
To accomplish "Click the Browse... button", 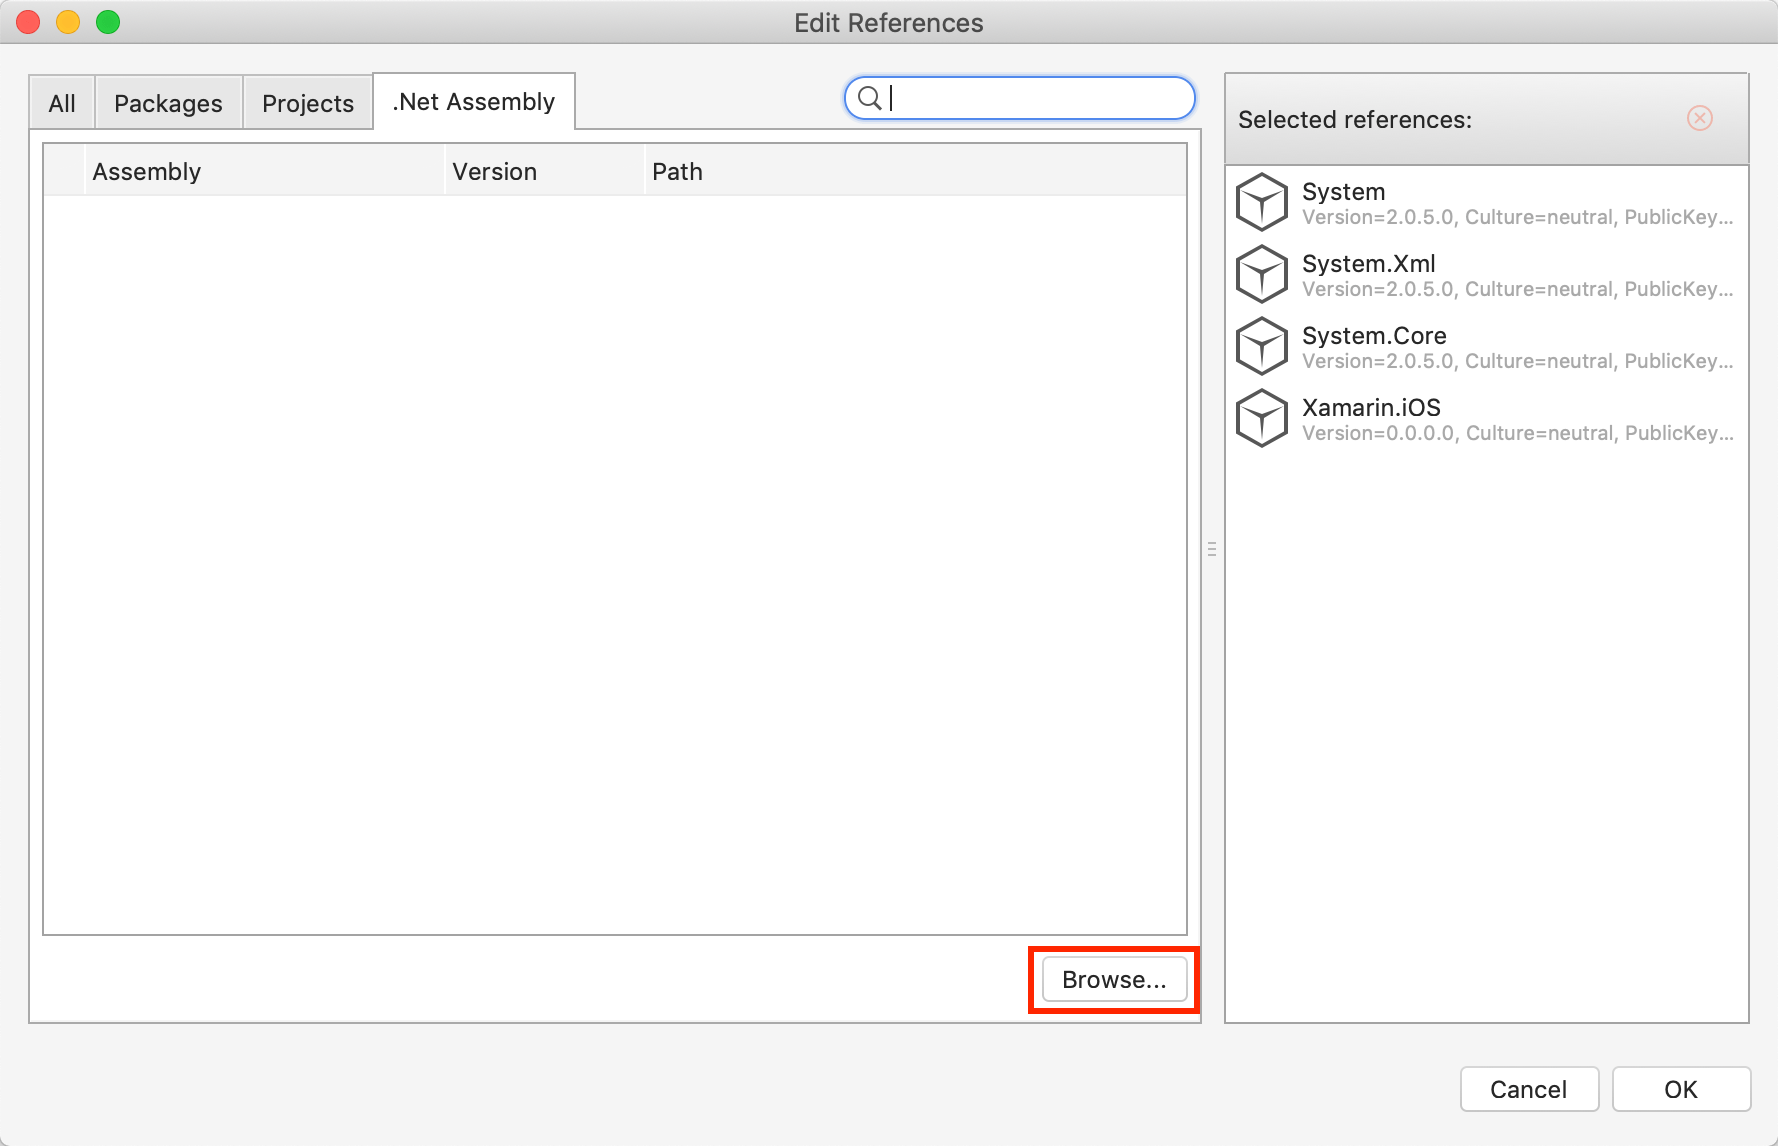I will tap(1114, 980).
